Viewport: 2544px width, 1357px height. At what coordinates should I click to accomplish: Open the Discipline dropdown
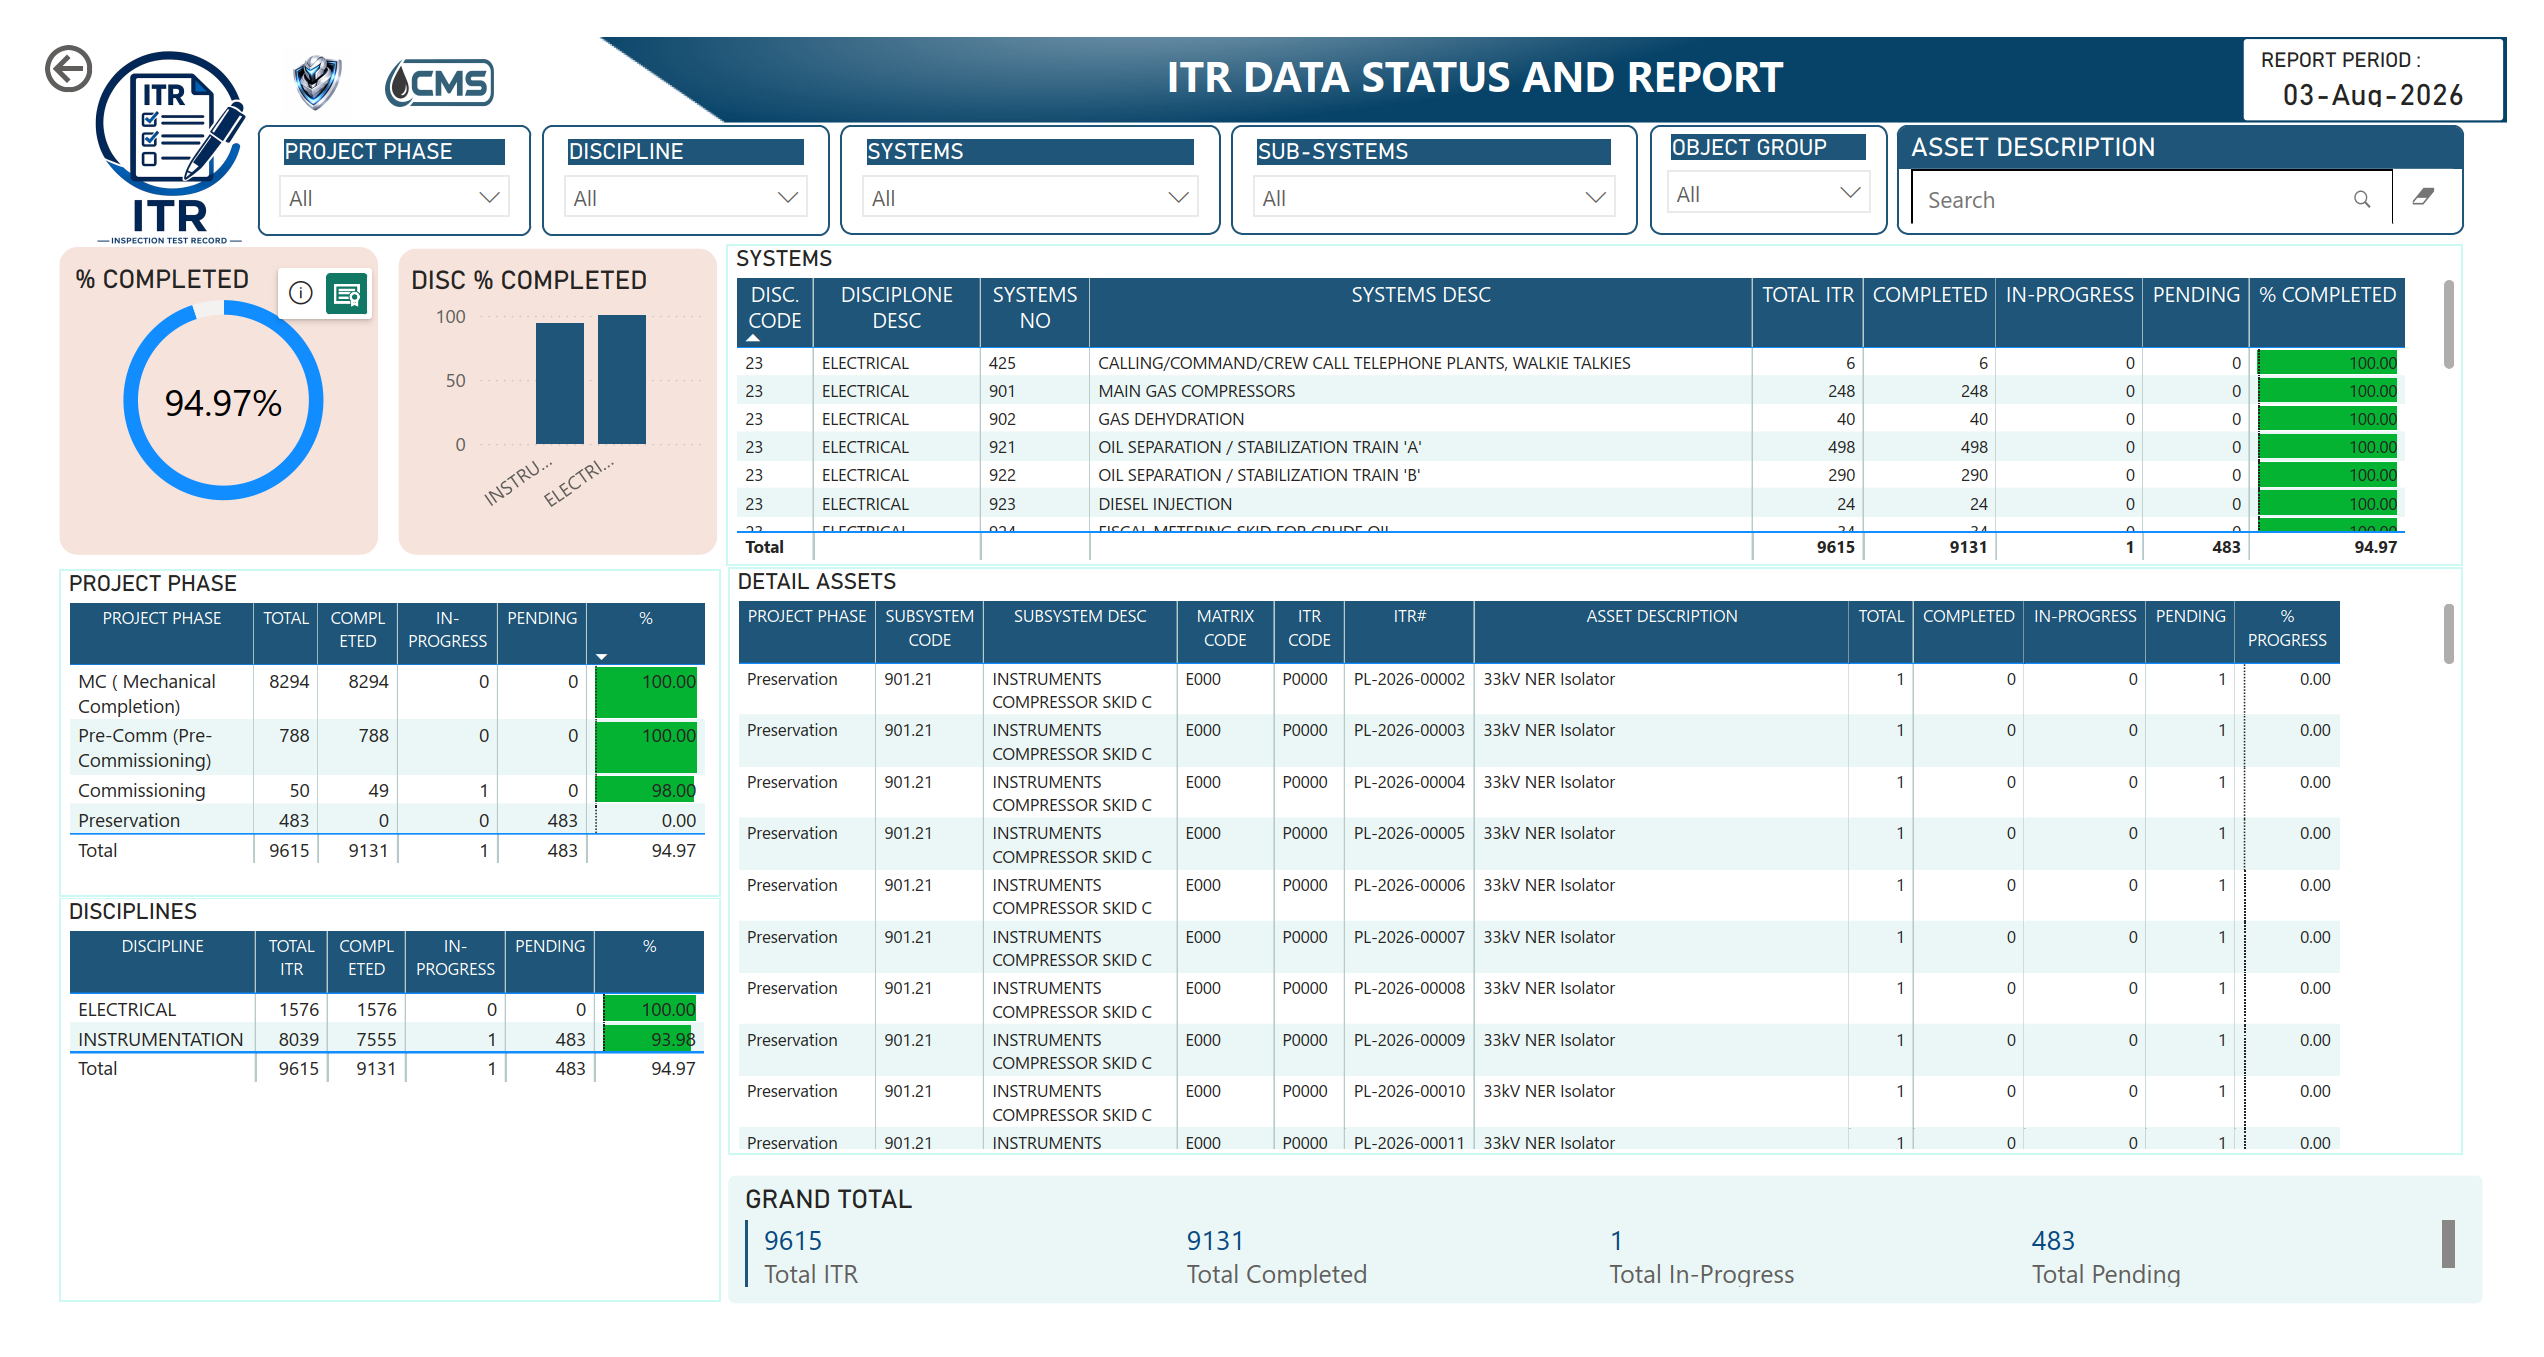(x=685, y=198)
